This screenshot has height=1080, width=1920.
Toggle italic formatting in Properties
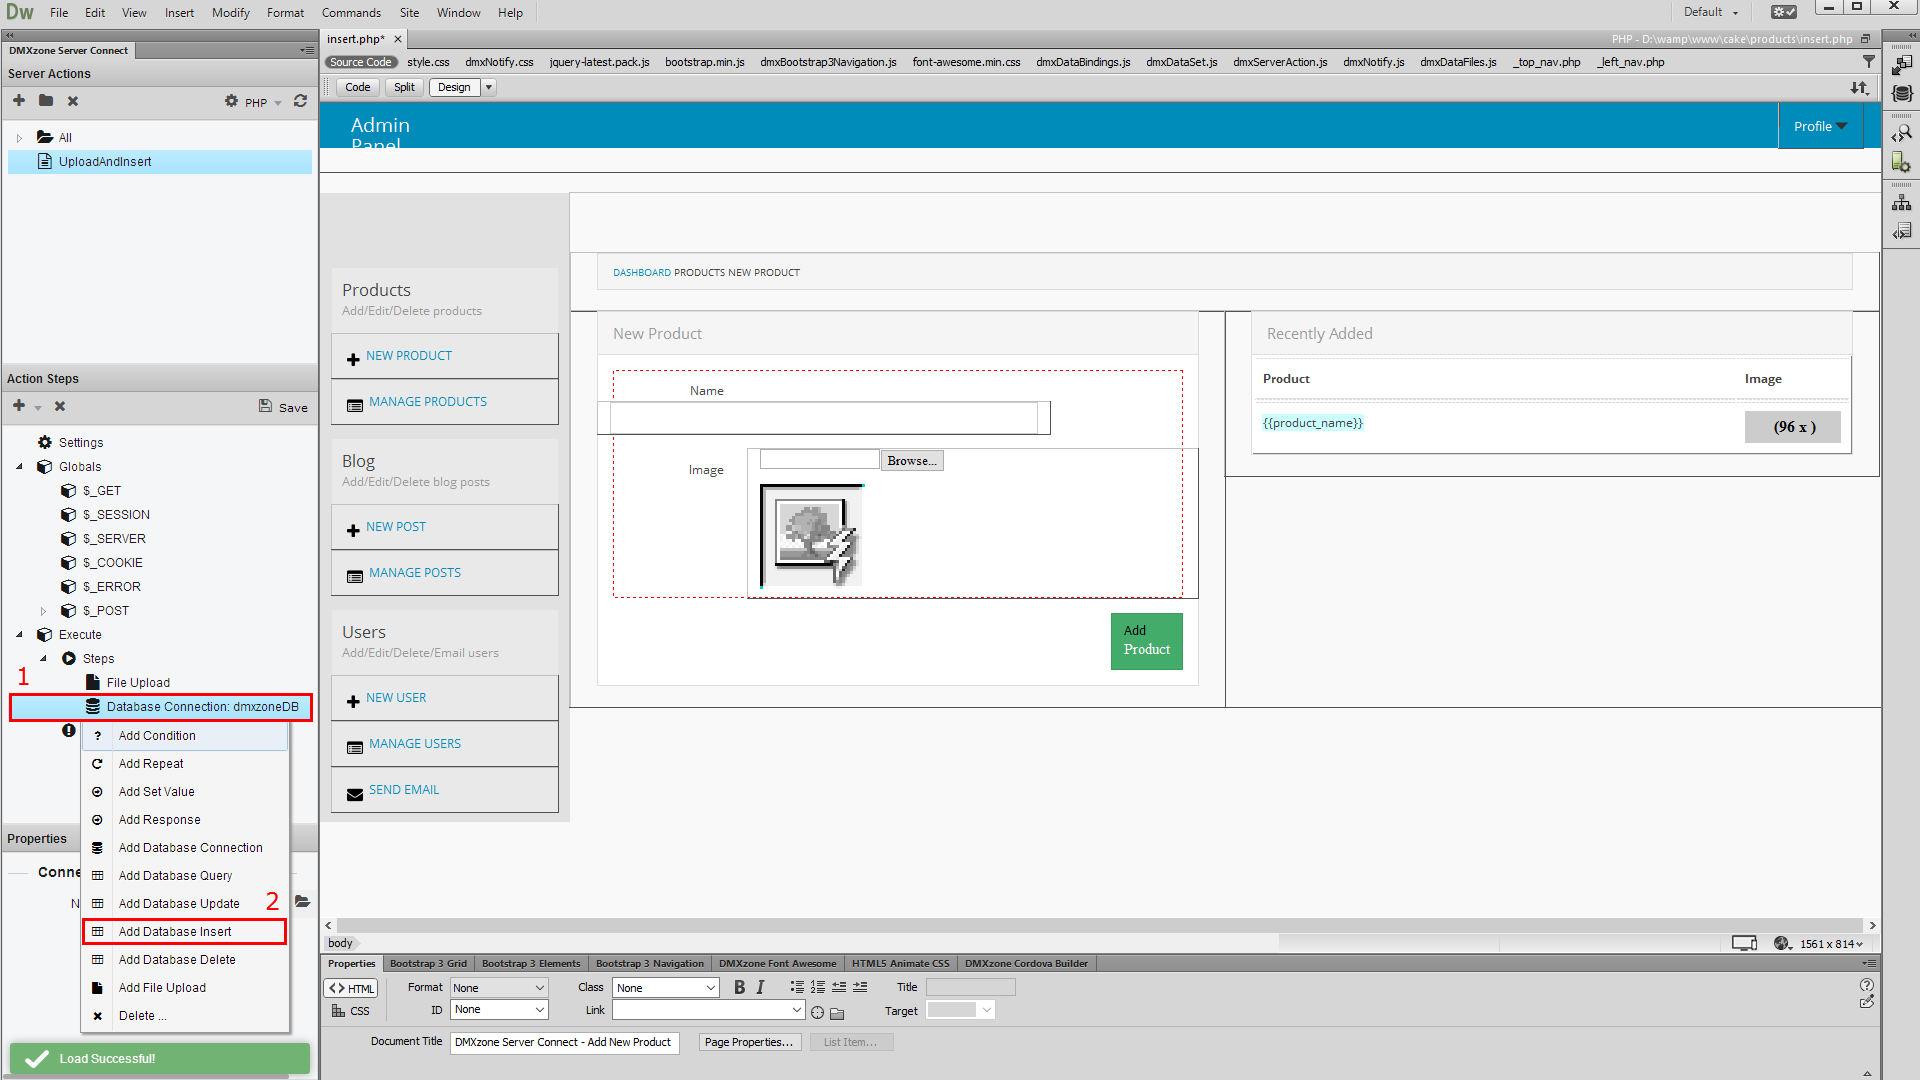click(760, 987)
